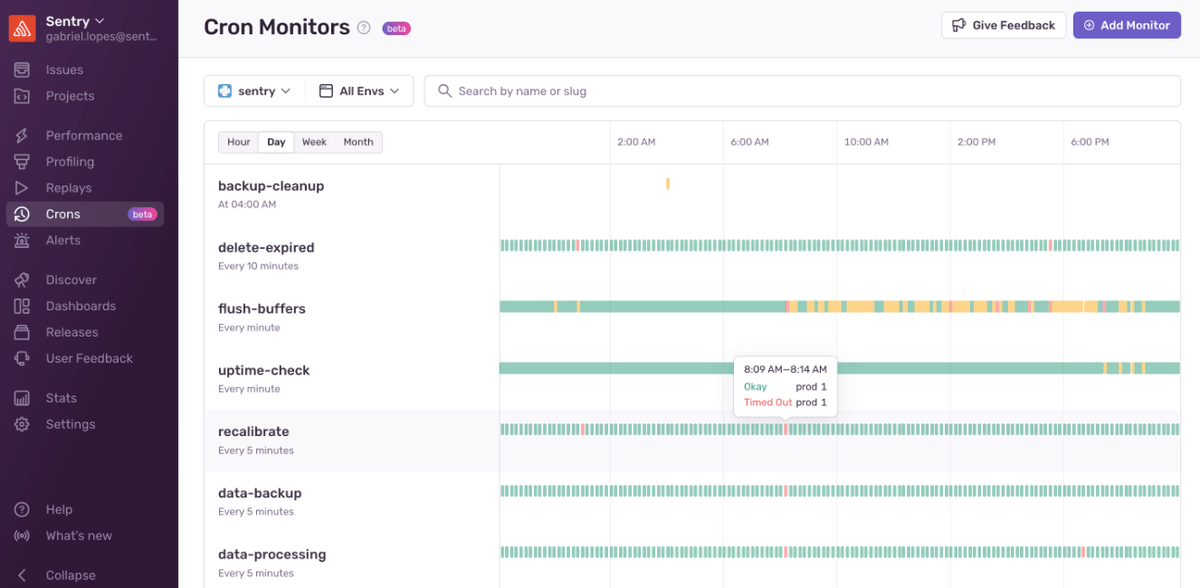Click the Add Monitor button
The width and height of the screenshot is (1200, 588).
[1127, 25]
